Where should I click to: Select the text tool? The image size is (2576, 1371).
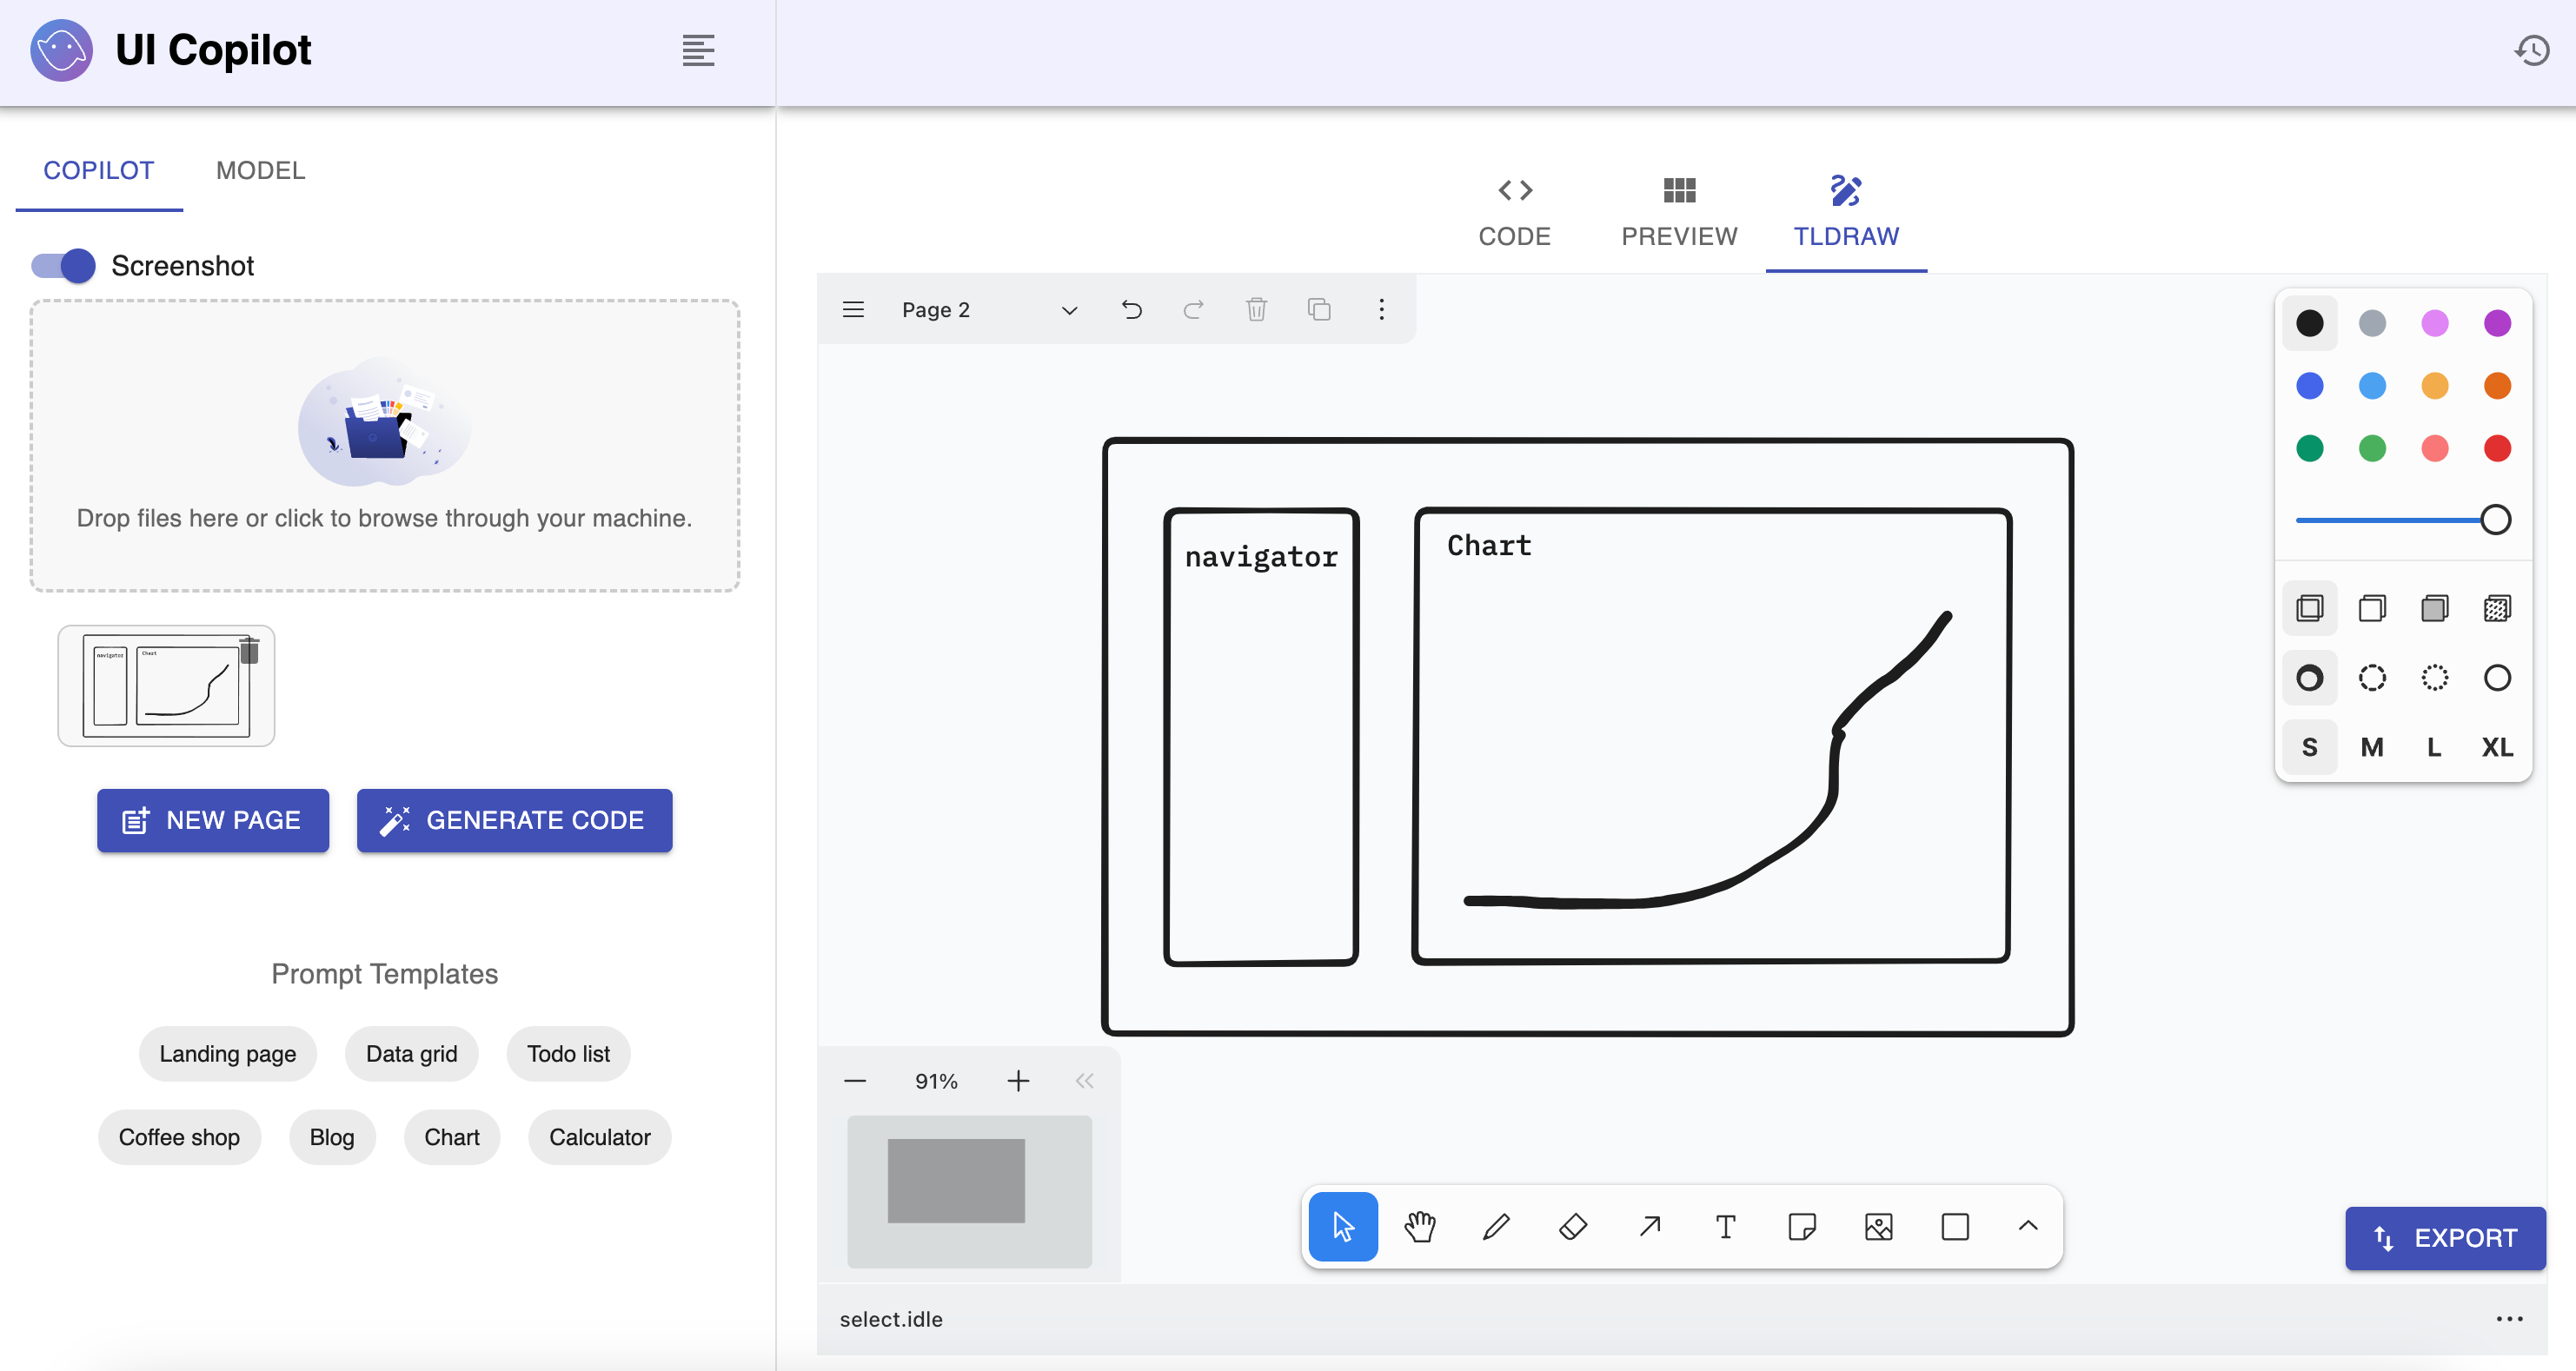pyautogui.click(x=1725, y=1226)
